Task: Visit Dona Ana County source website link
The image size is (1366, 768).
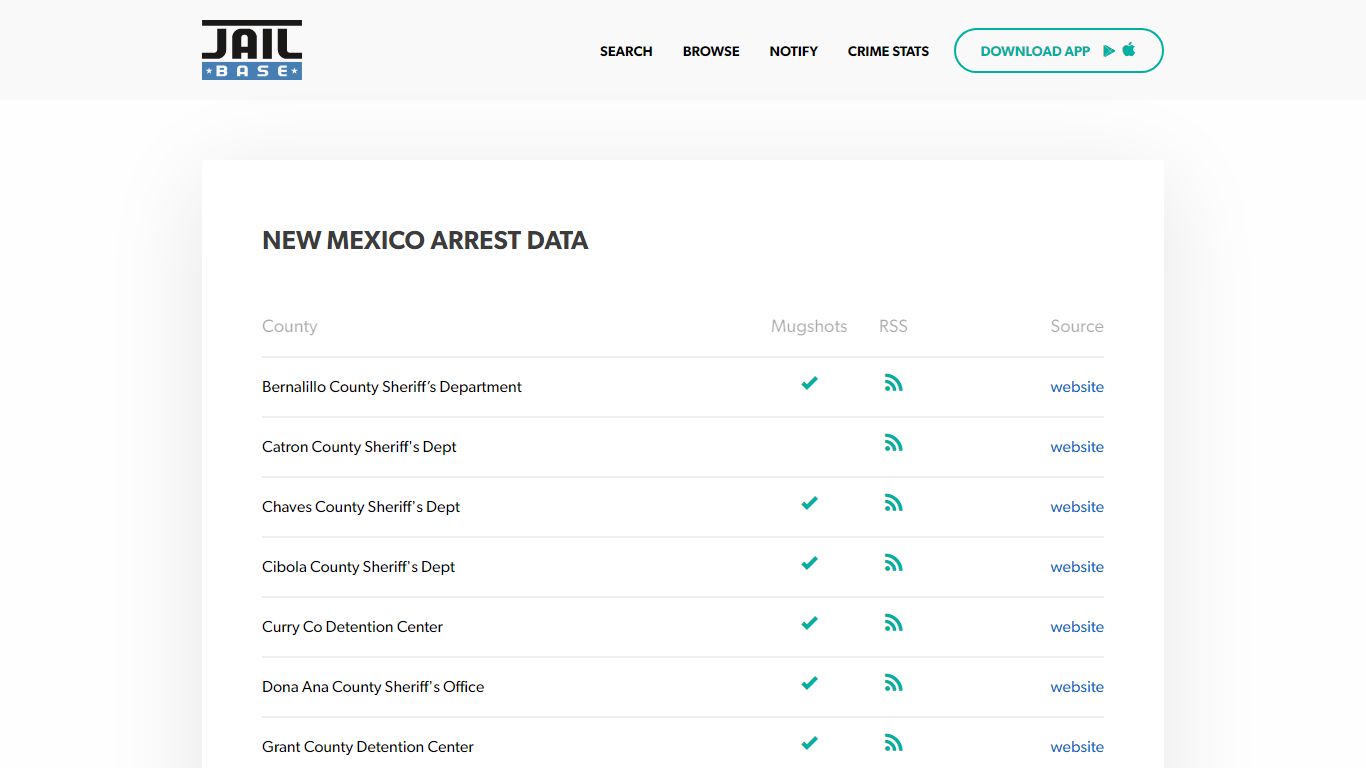Action: [x=1077, y=687]
